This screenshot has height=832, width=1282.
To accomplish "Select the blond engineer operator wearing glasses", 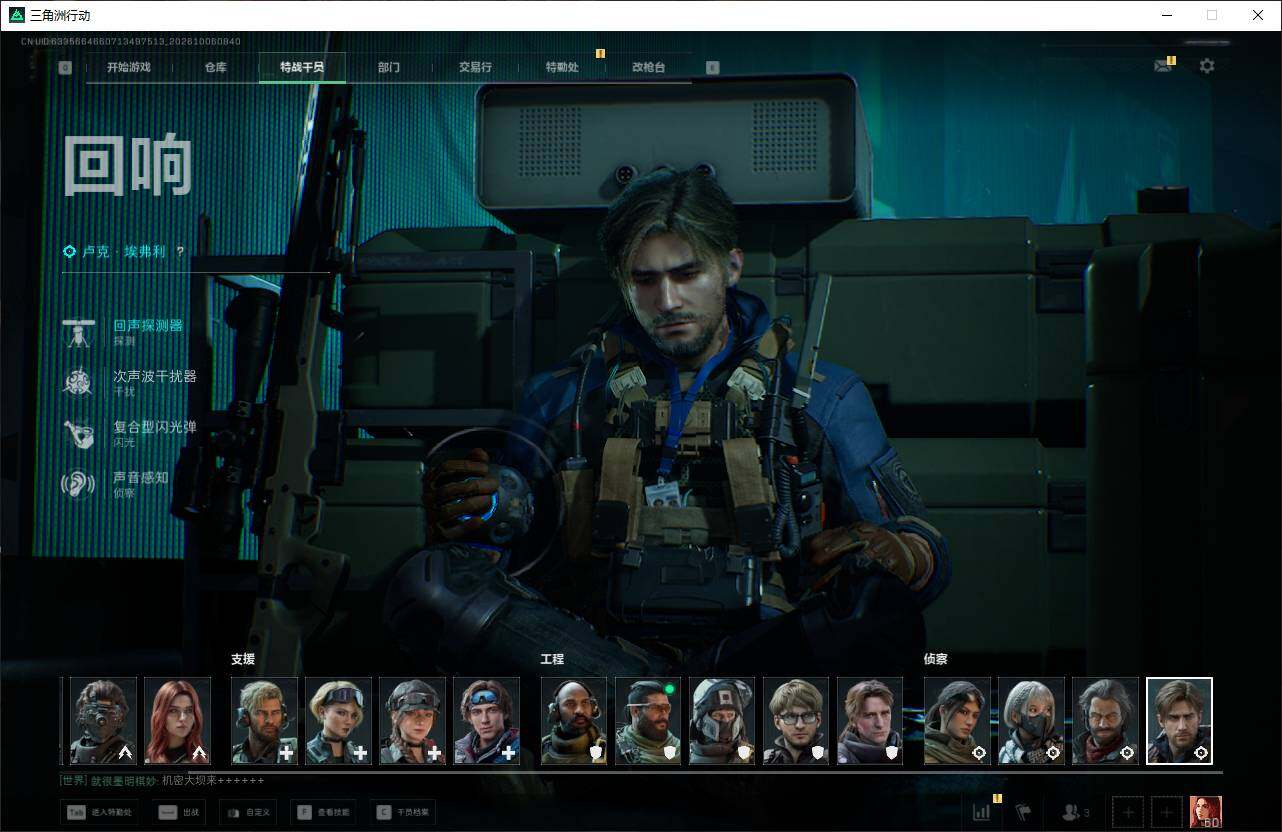I will point(796,721).
